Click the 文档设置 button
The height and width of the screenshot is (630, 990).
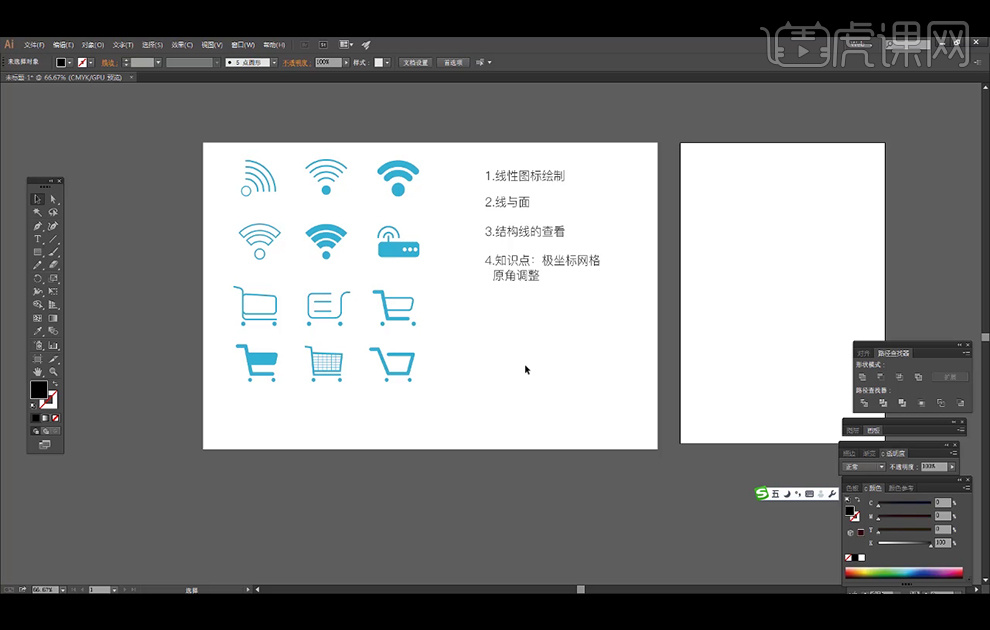point(415,62)
